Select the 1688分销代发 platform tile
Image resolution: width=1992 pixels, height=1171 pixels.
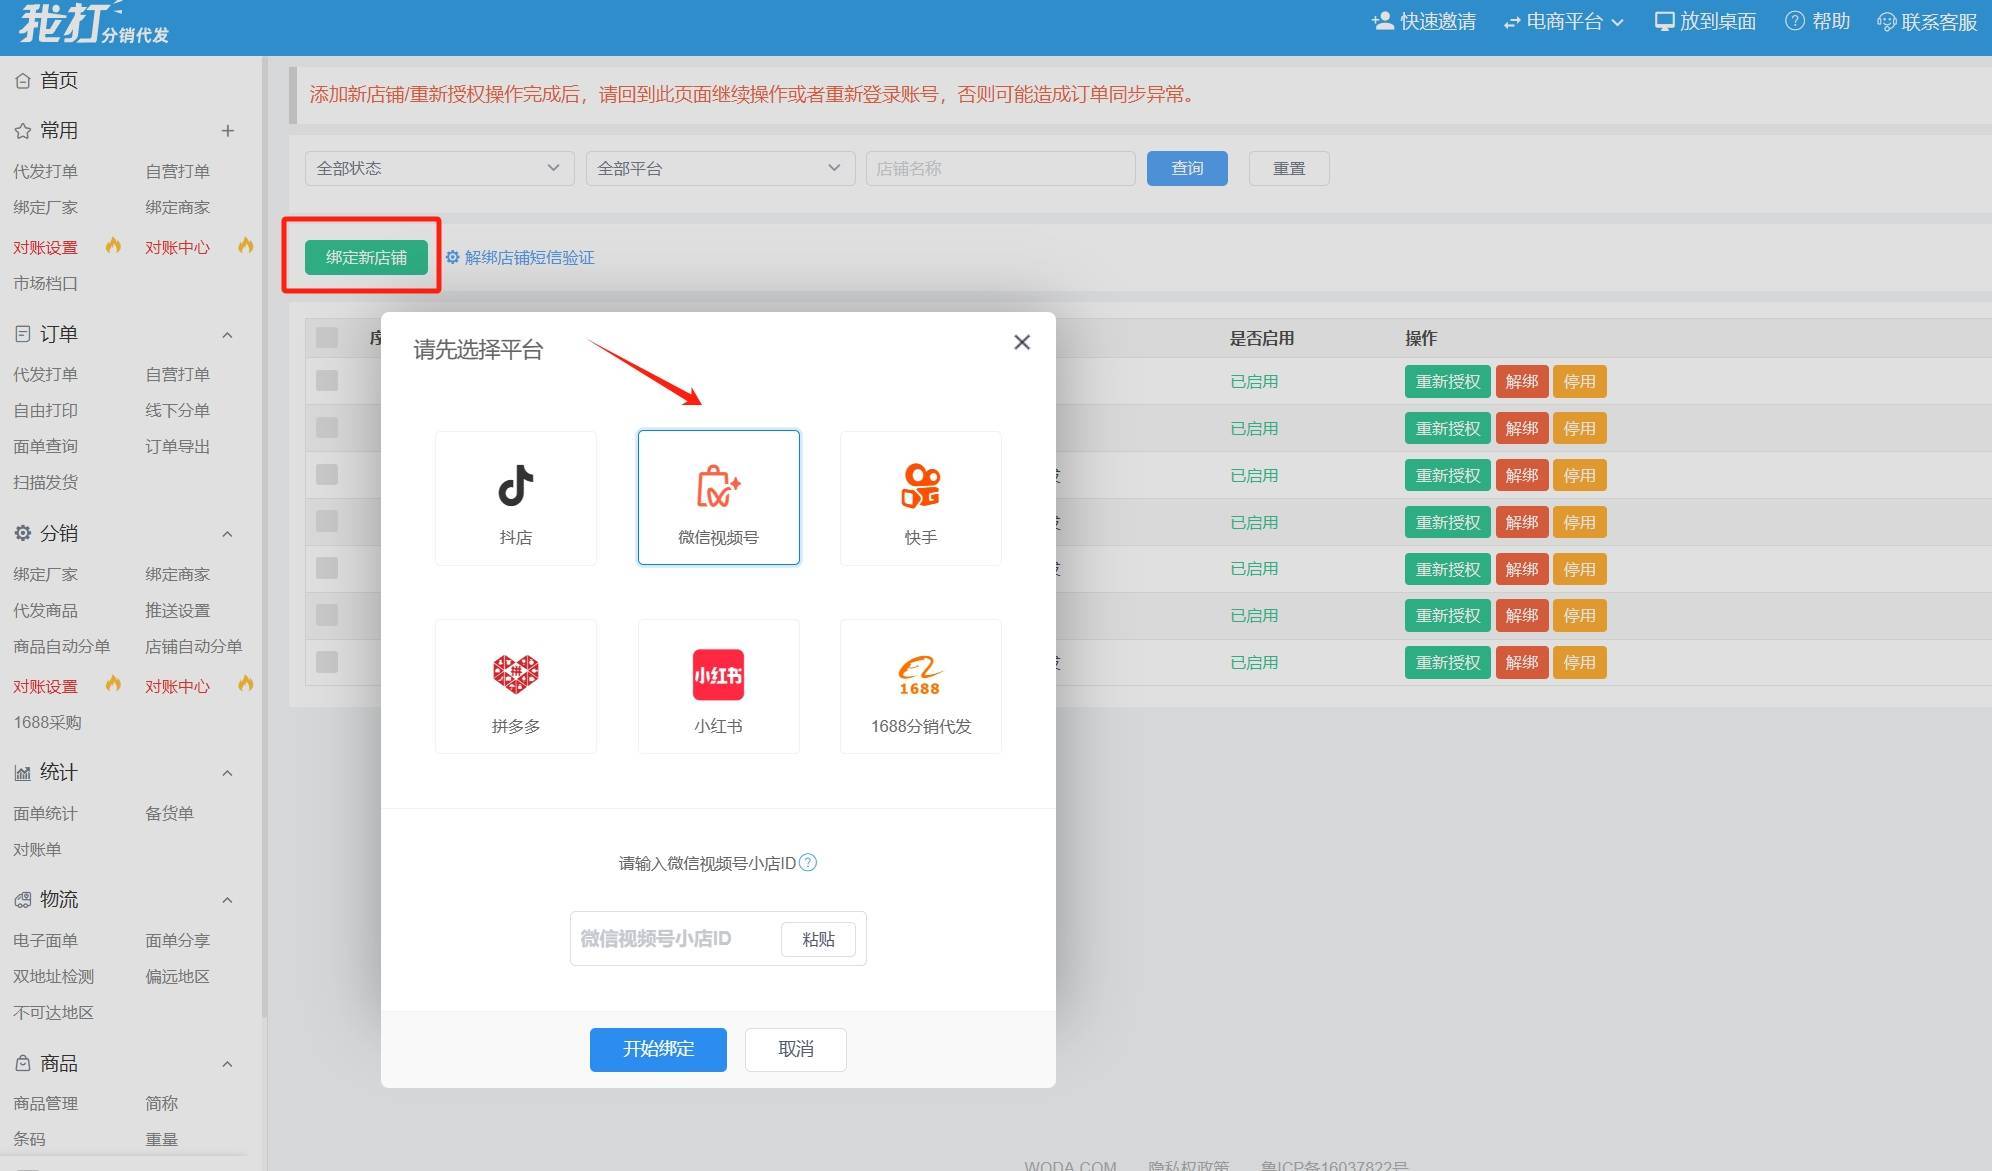[x=921, y=686]
